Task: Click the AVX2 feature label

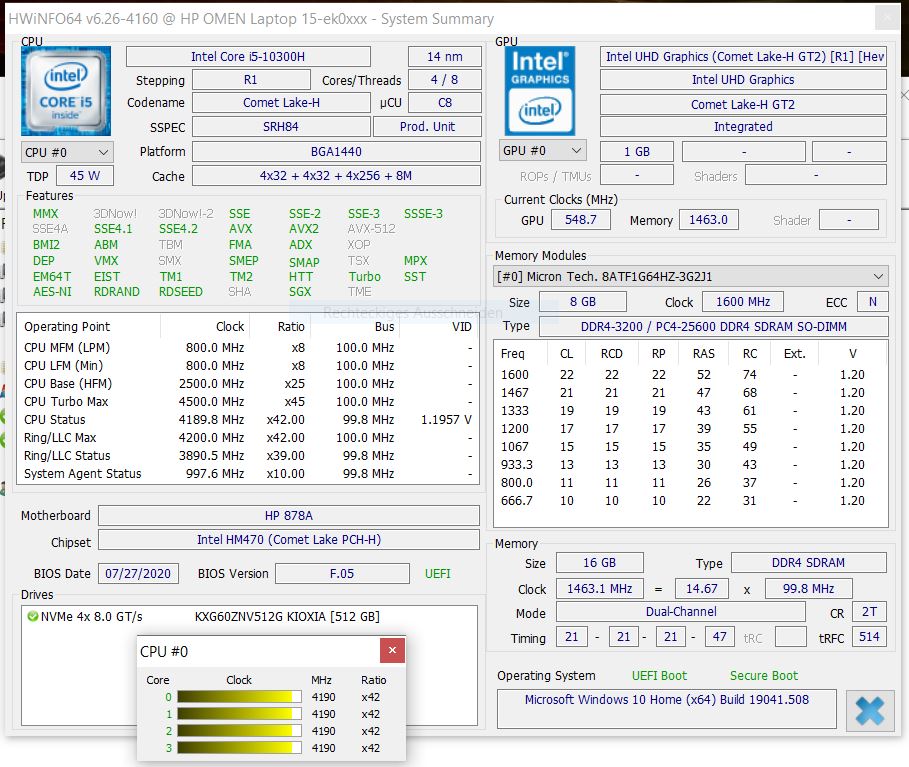Action: point(304,229)
